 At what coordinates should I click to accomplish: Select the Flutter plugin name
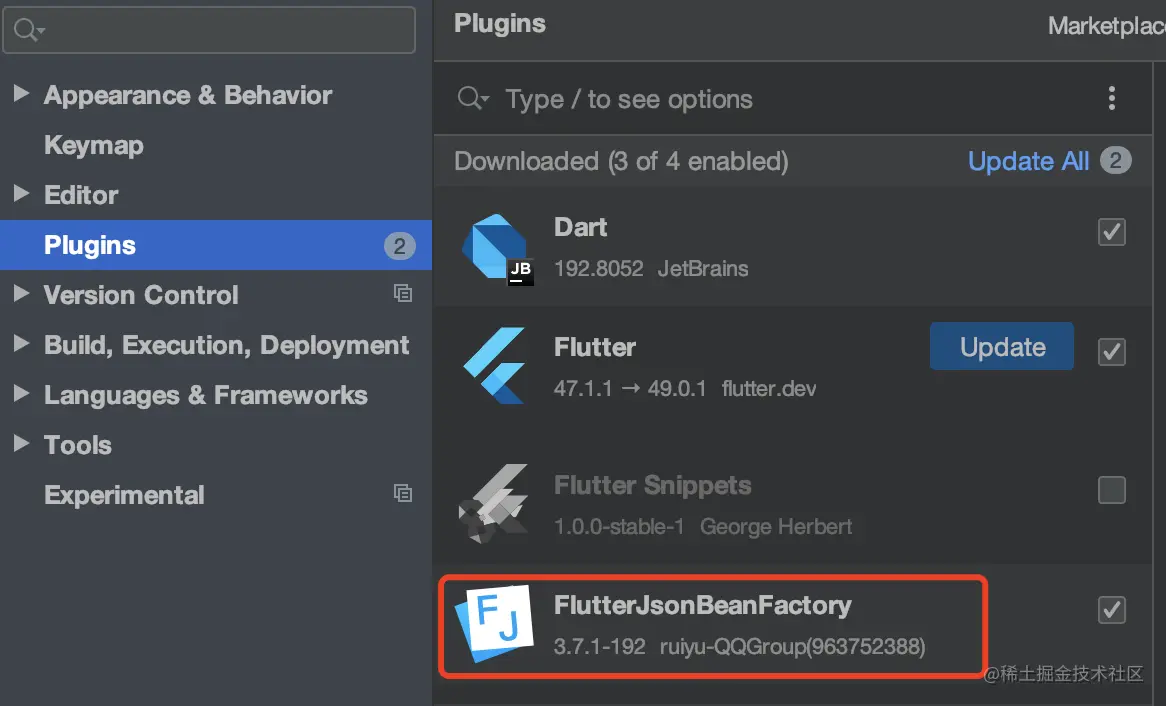[595, 347]
